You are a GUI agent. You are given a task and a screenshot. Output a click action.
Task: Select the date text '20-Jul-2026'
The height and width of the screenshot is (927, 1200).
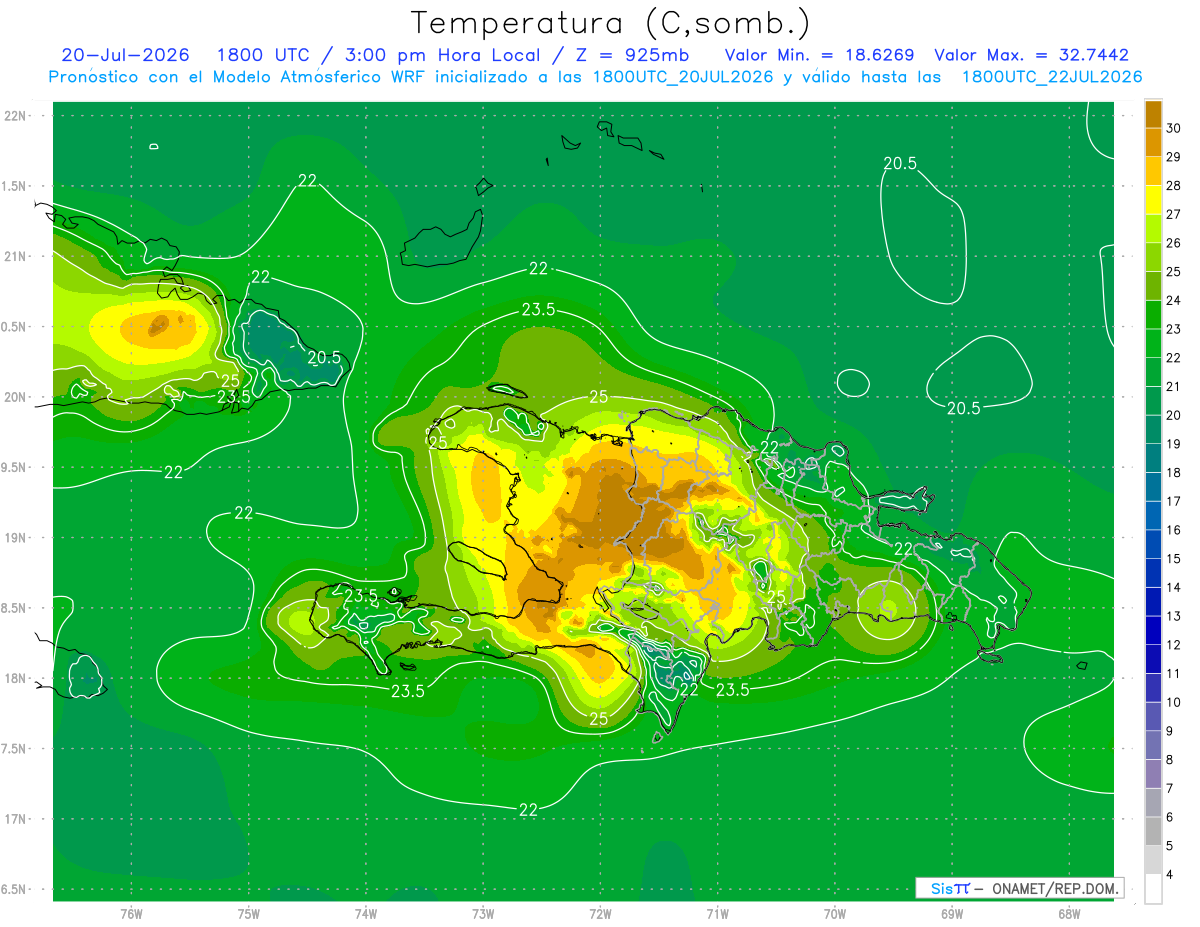(126, 55)
